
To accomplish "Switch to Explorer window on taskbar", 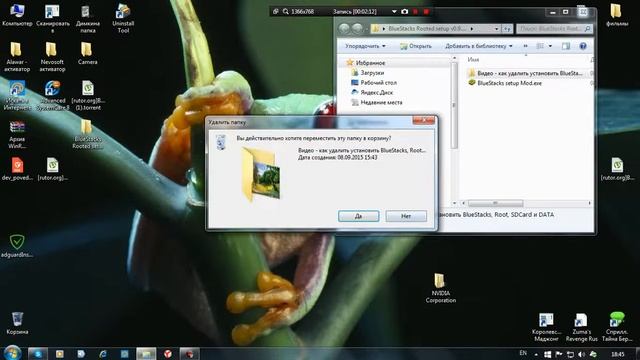I will coord(146,354).
